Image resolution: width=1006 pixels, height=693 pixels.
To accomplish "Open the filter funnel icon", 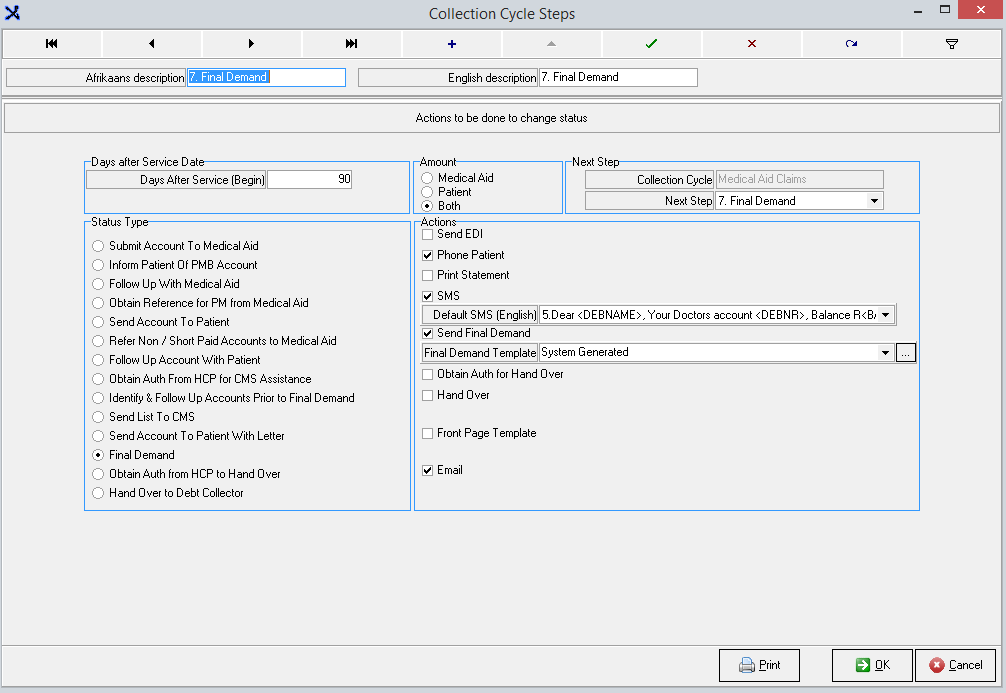I will point(952,44).
